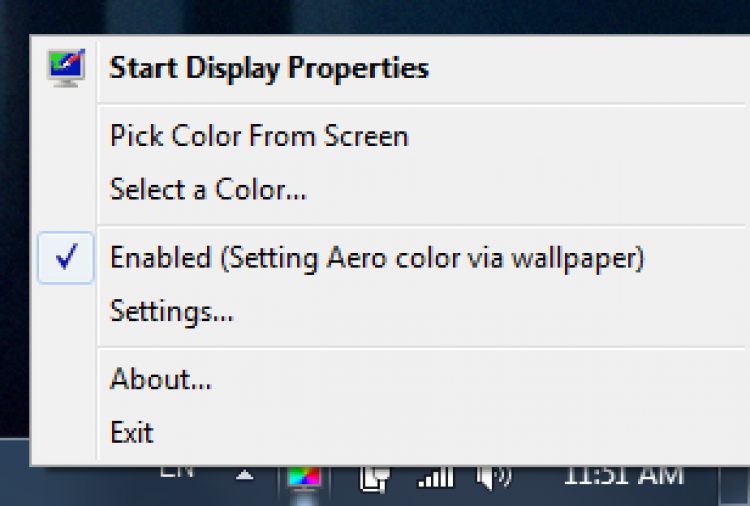Open the volume speaker icon
The width and height of the screenshot is (750, 506).
point(494,476)
